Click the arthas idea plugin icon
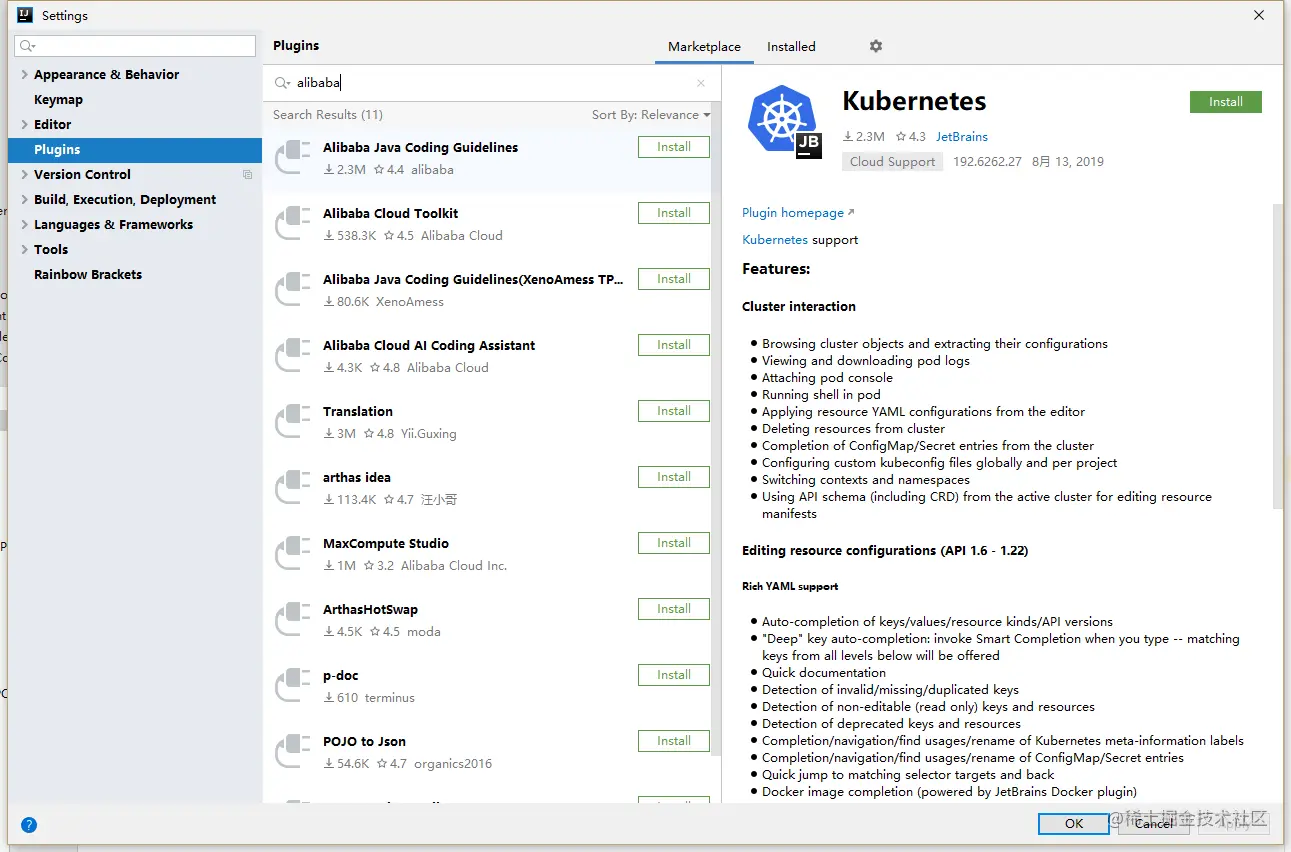Viewport: 1291px width, 852px height. tap(293, 487)
